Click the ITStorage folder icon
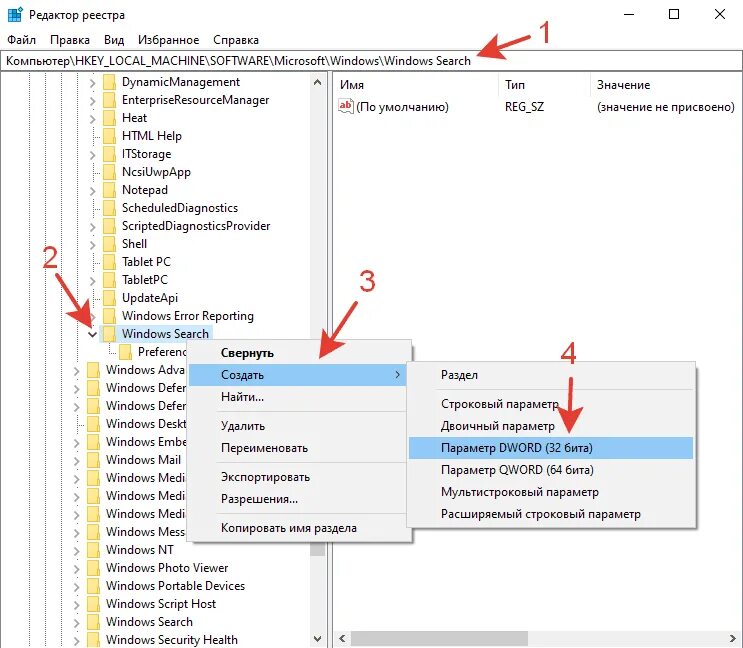743x648 pixels. click(x=109, y=154)
